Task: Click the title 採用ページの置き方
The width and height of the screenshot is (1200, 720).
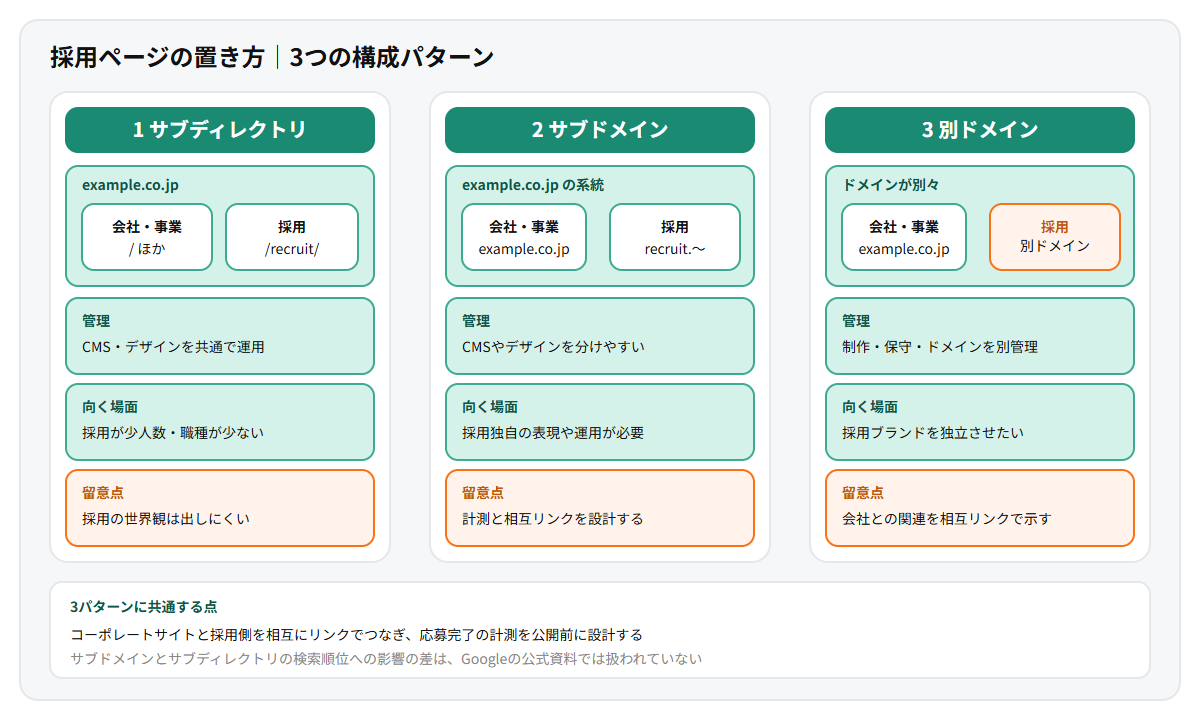Action: click(158, 57)
